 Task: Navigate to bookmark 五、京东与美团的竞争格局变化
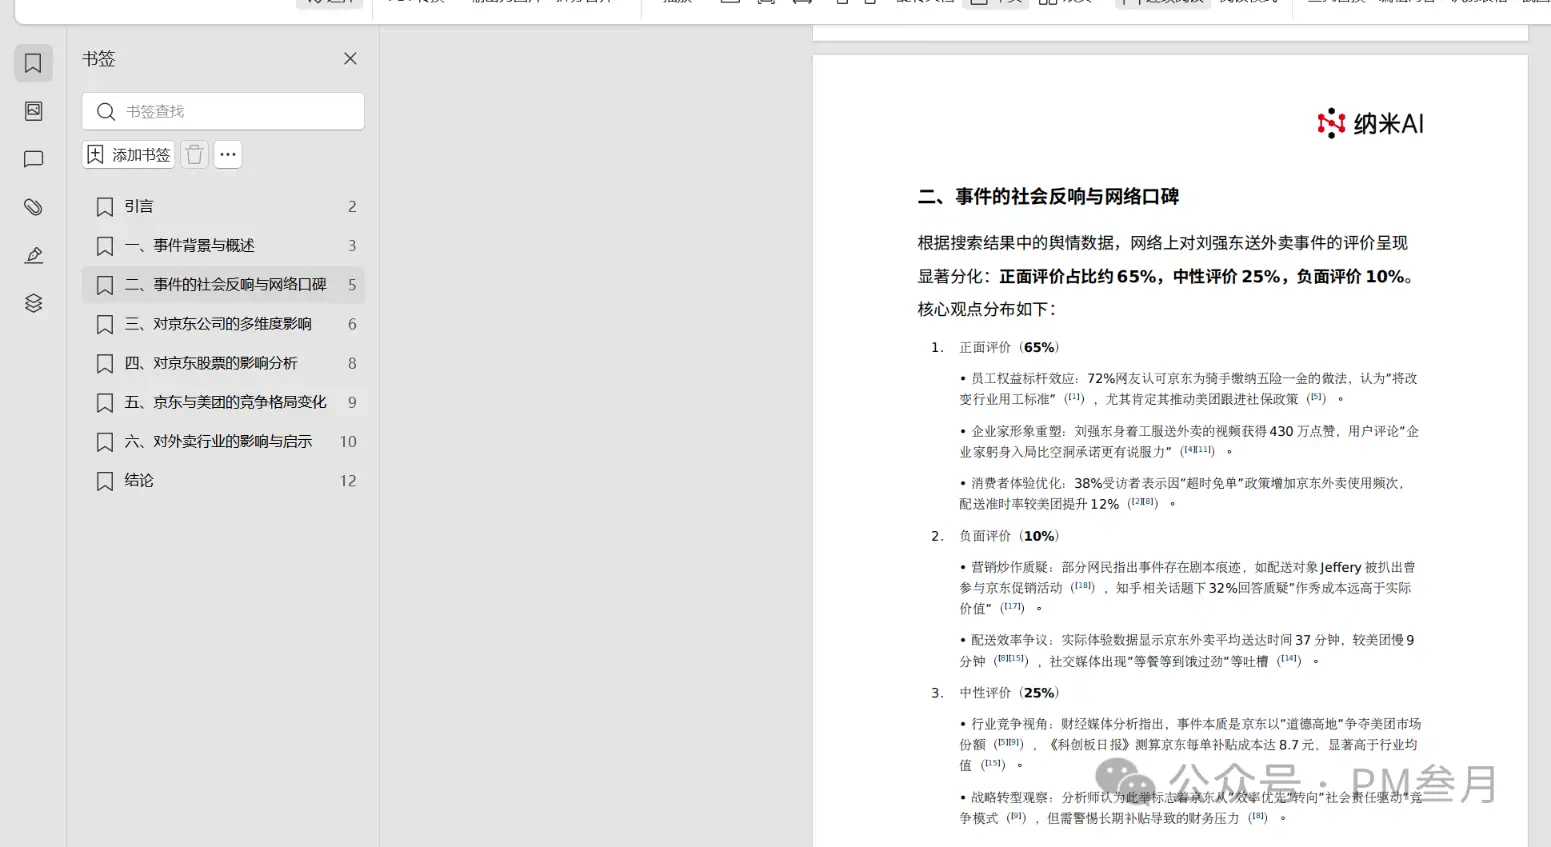[223, 402]
